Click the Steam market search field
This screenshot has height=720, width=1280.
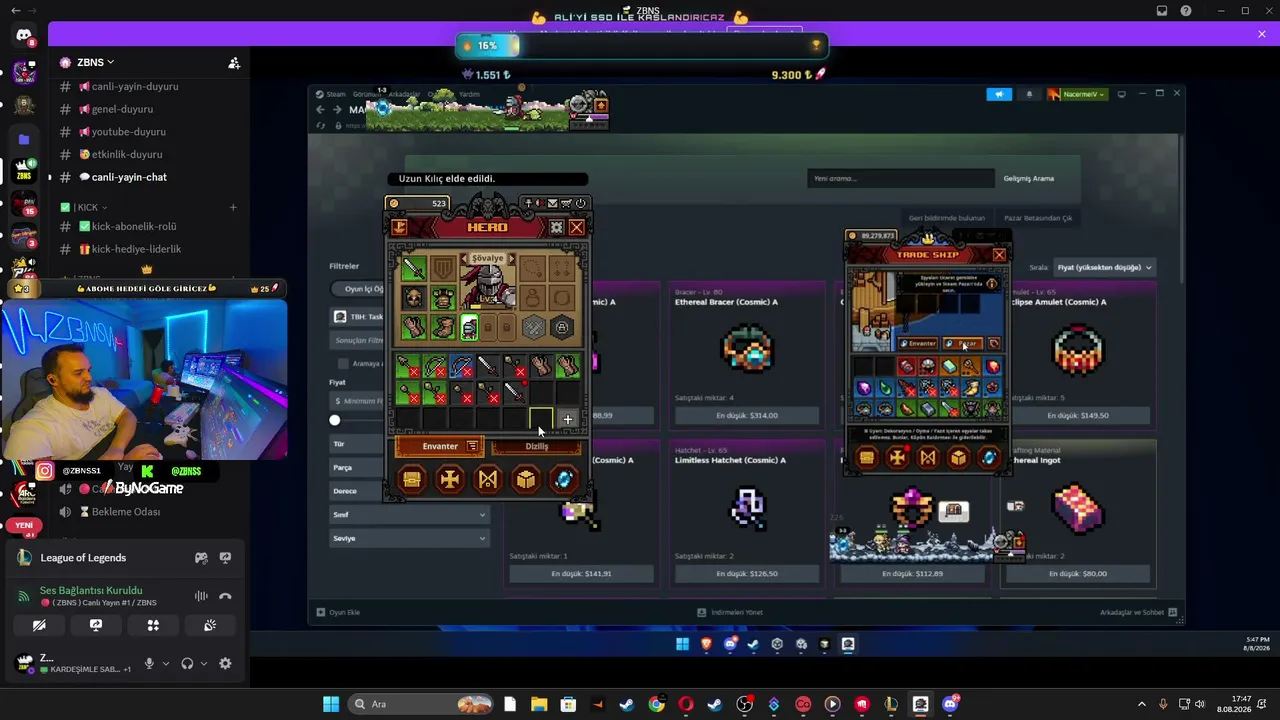tap(901, 179)
